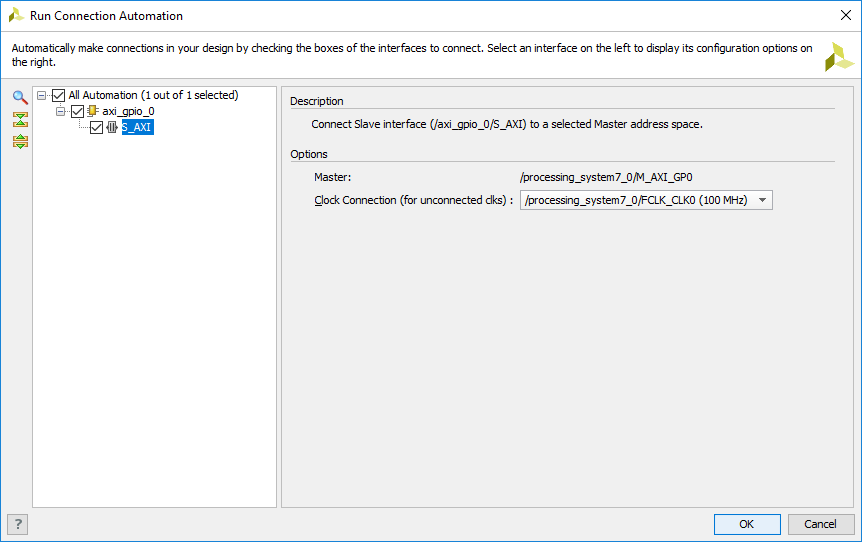This screenshot has height=542, width=862.
Task: Click the Description section heading
Action: point(317,101)
